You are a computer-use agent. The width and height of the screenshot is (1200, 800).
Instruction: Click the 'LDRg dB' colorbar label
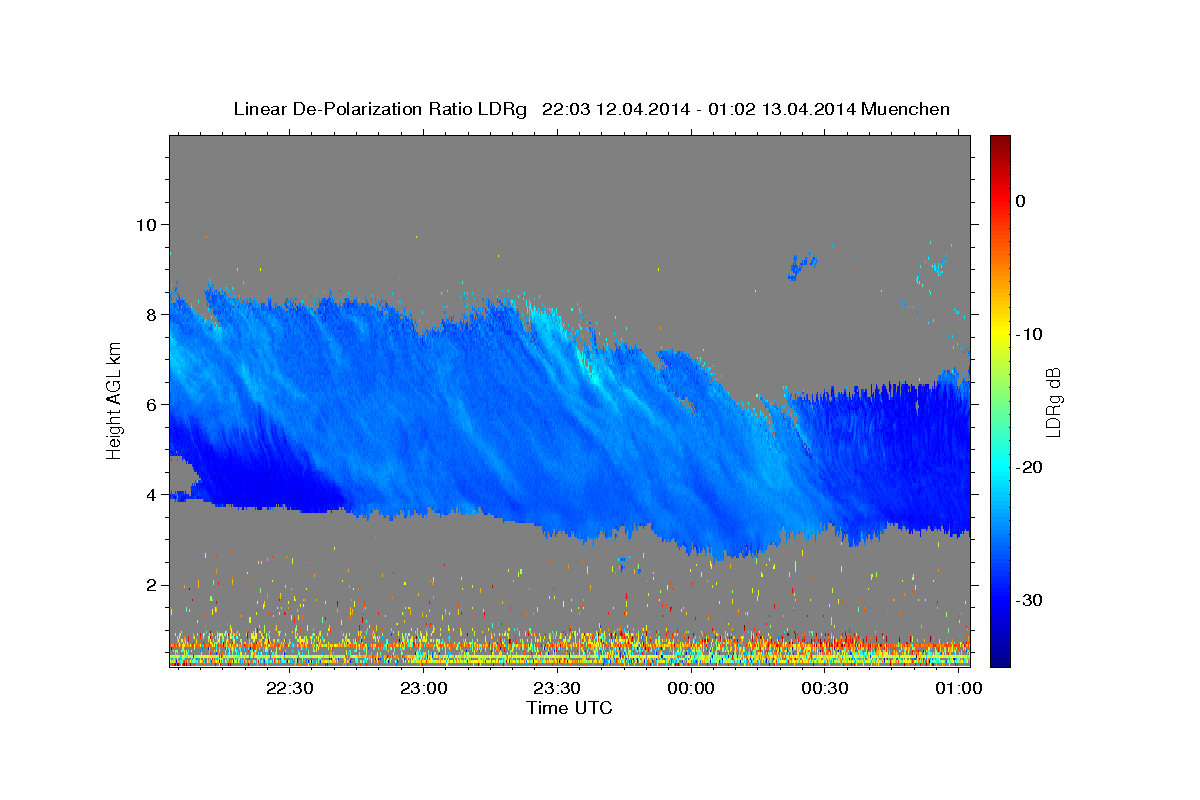tap(1053, 402)
